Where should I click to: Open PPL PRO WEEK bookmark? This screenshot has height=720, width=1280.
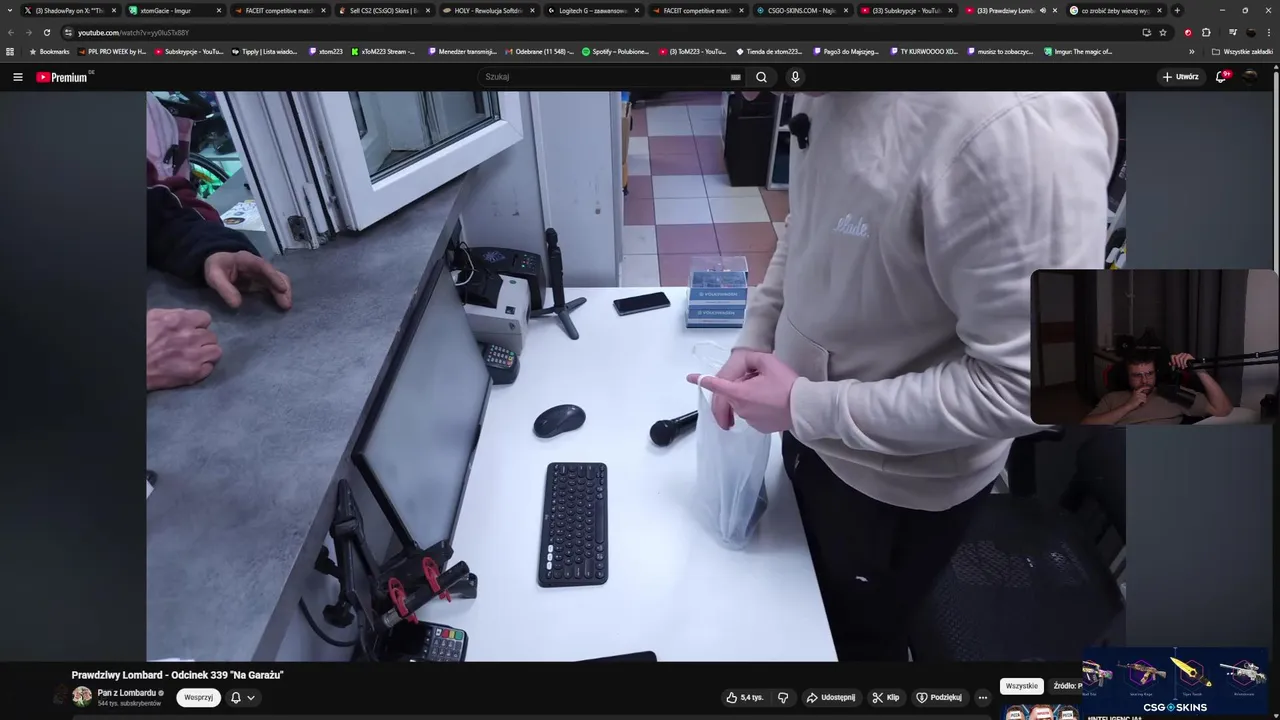112,51
